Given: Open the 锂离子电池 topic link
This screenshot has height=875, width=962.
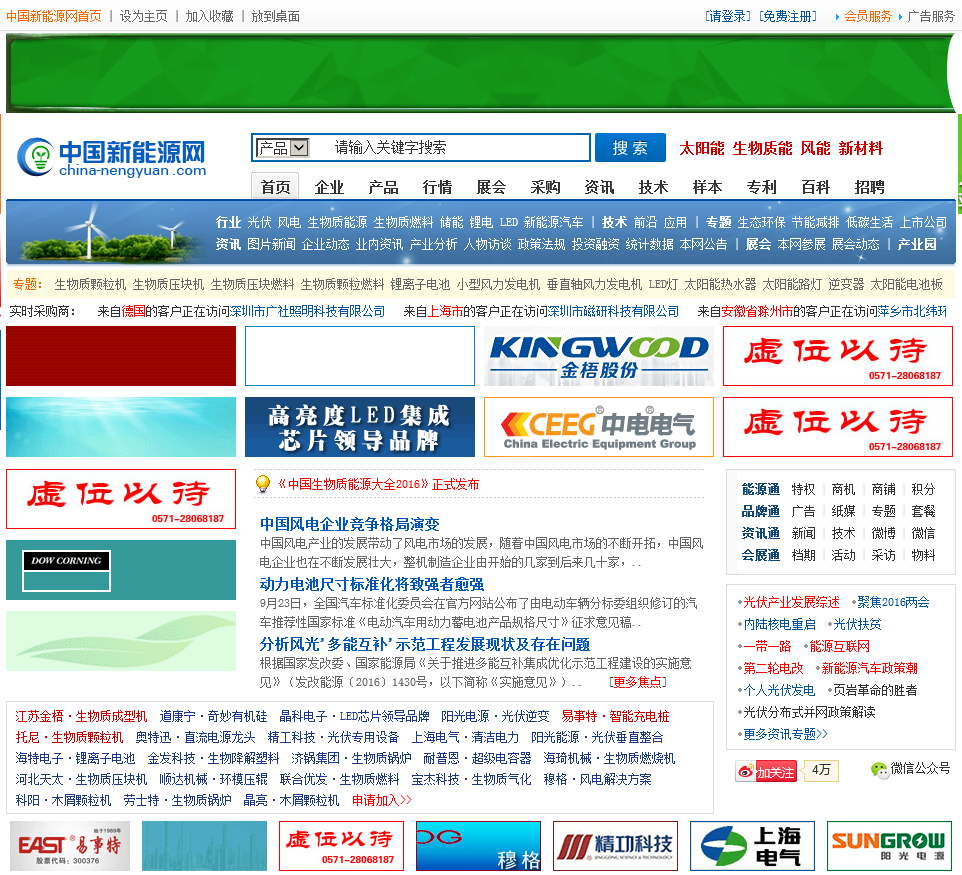Looking at the screenshot, I should 420,284.
